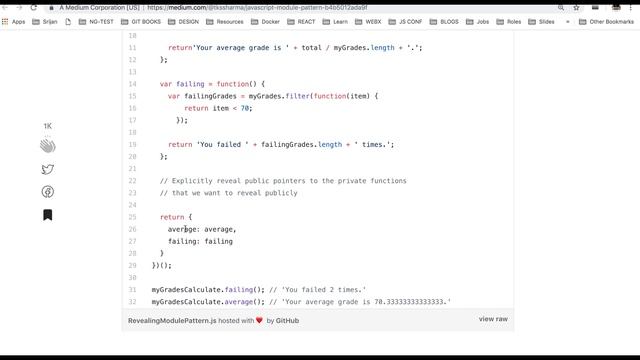
Task: Open the Resources bookmarks folder
Action: point(225,22)
